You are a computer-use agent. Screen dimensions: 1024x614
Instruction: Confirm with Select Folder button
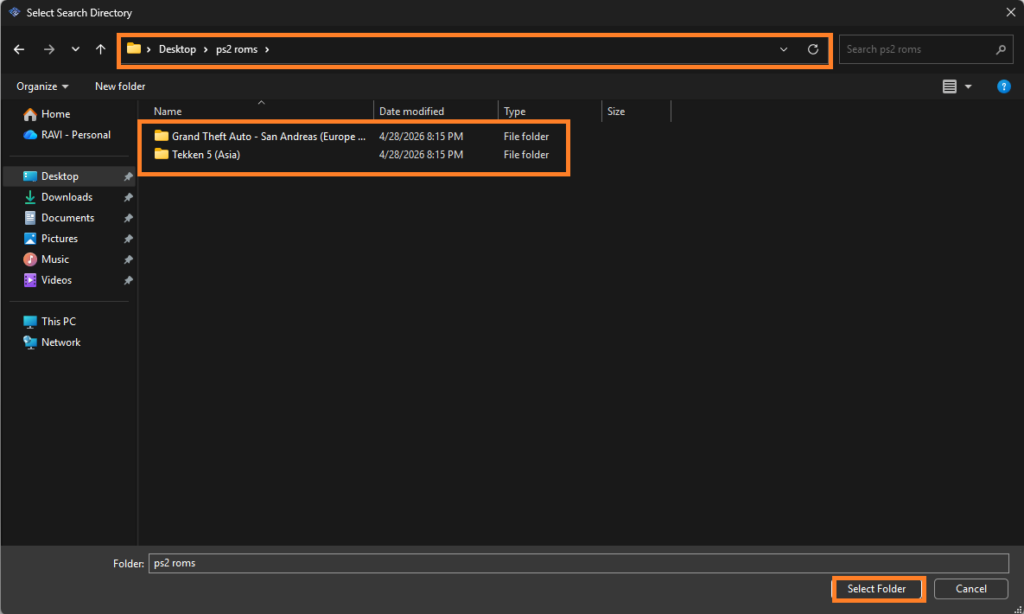click(876, 589)
